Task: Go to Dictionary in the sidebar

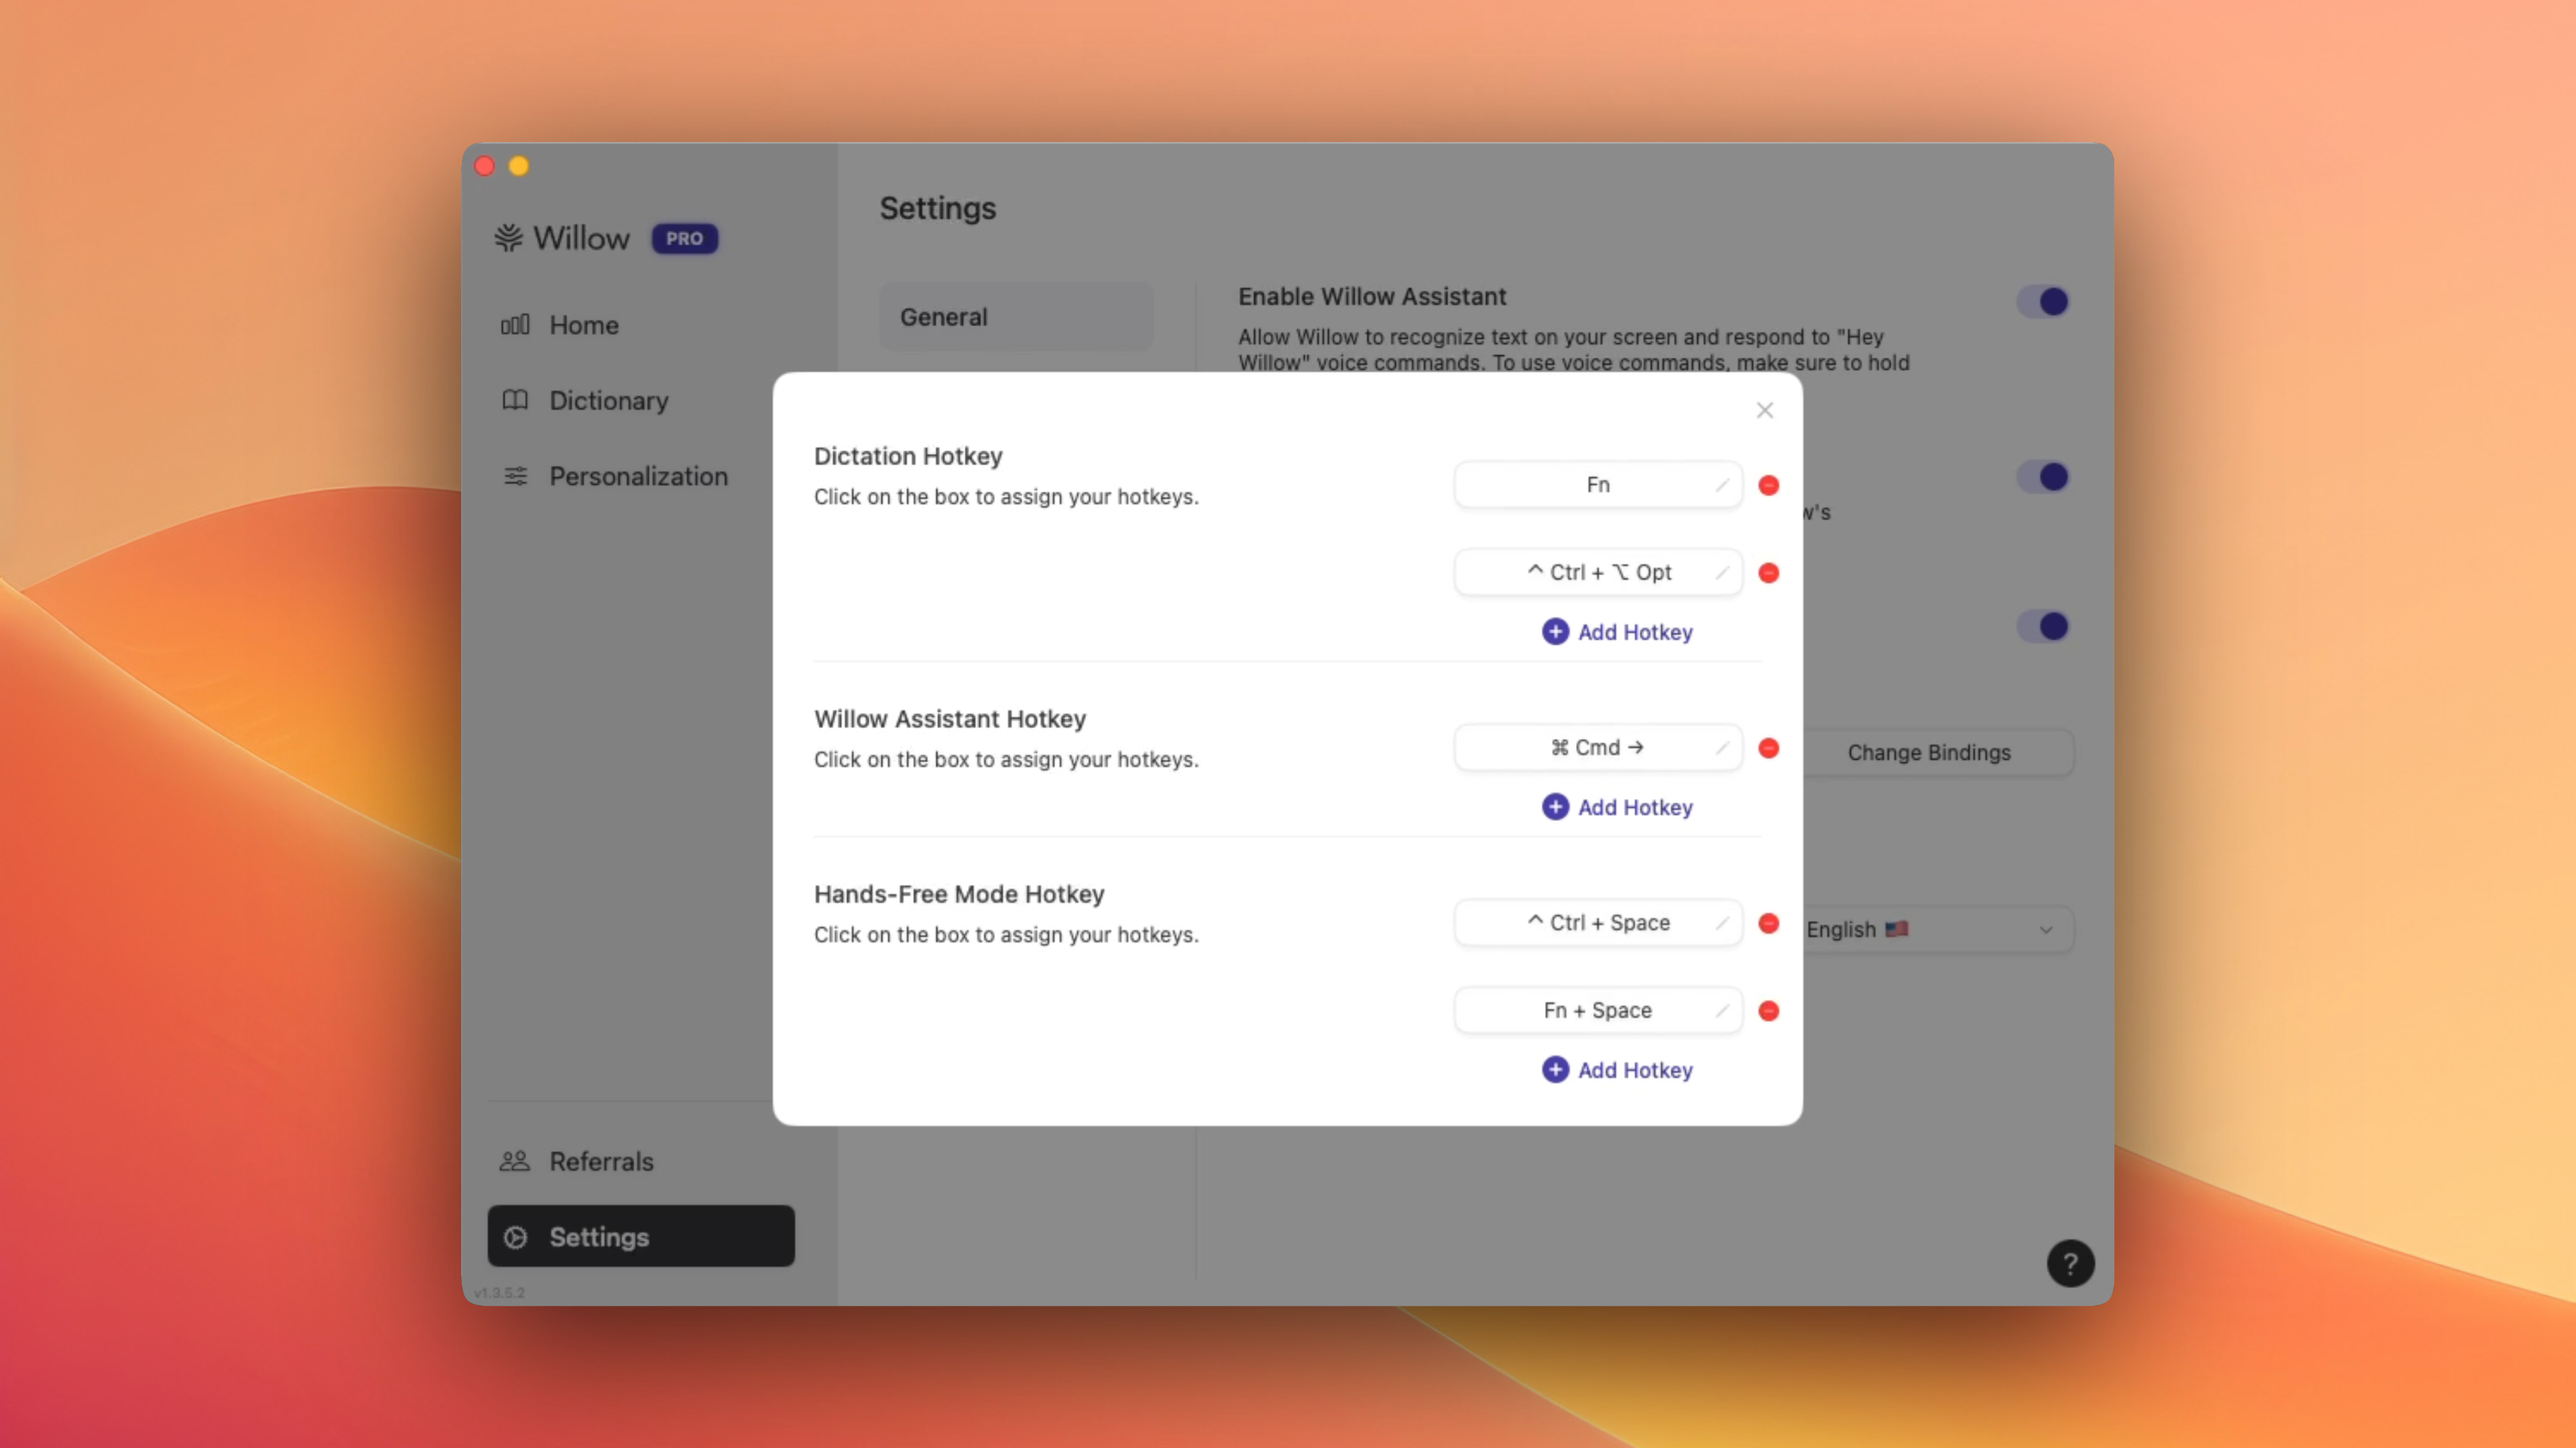Action: pos(608,401)
